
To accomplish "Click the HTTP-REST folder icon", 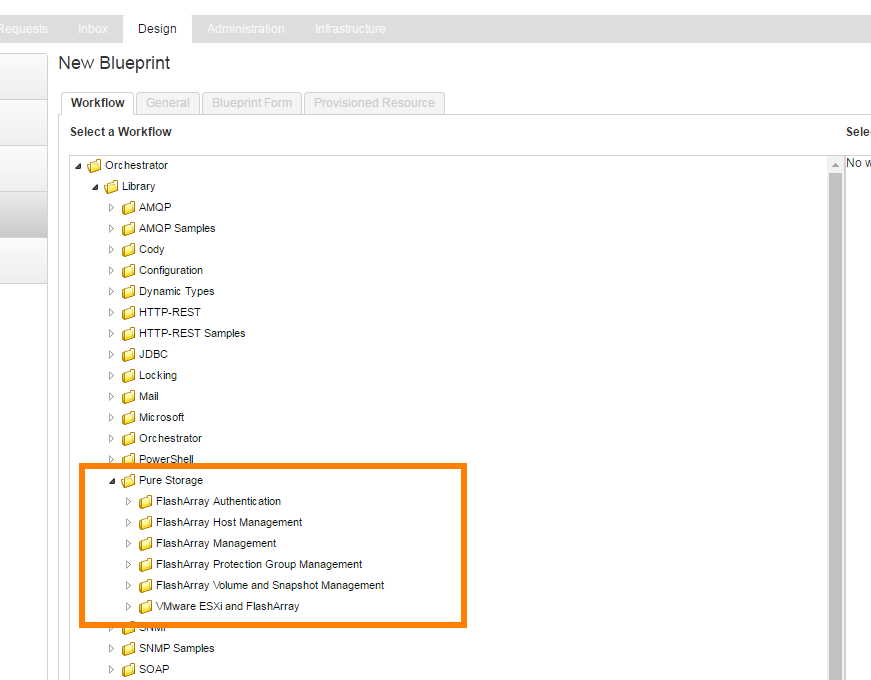I will 128,313.
